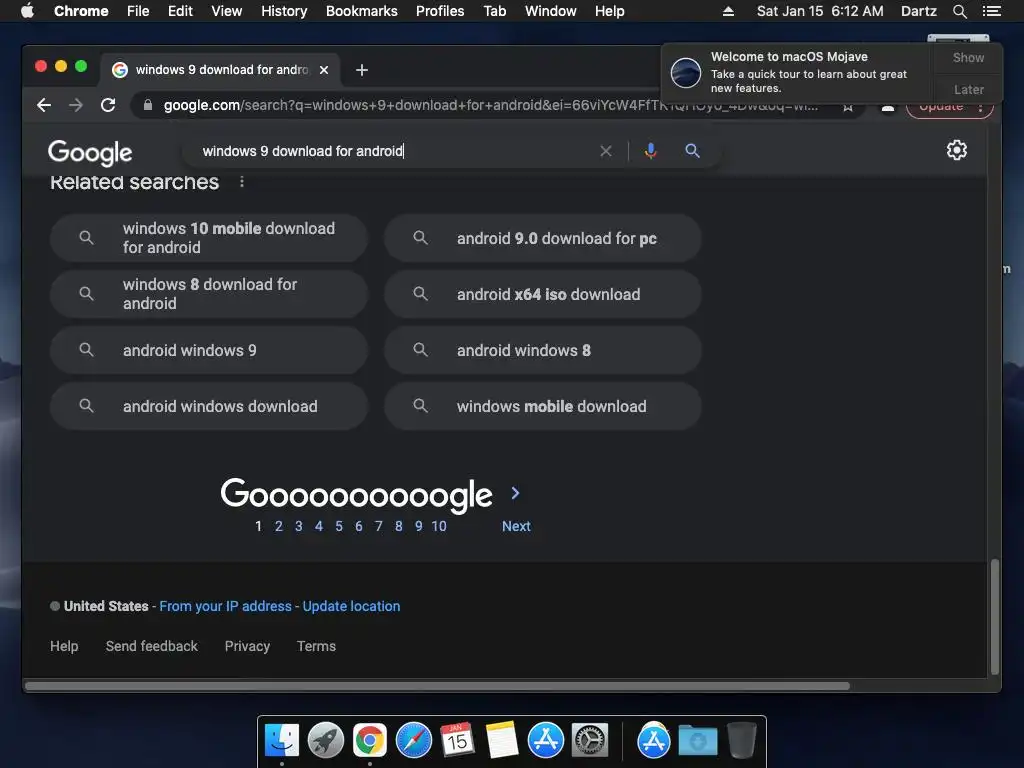Viewport: 1024px width, 768px height.
Task: Open Calendar from the Dock
Action: [457, 741]
